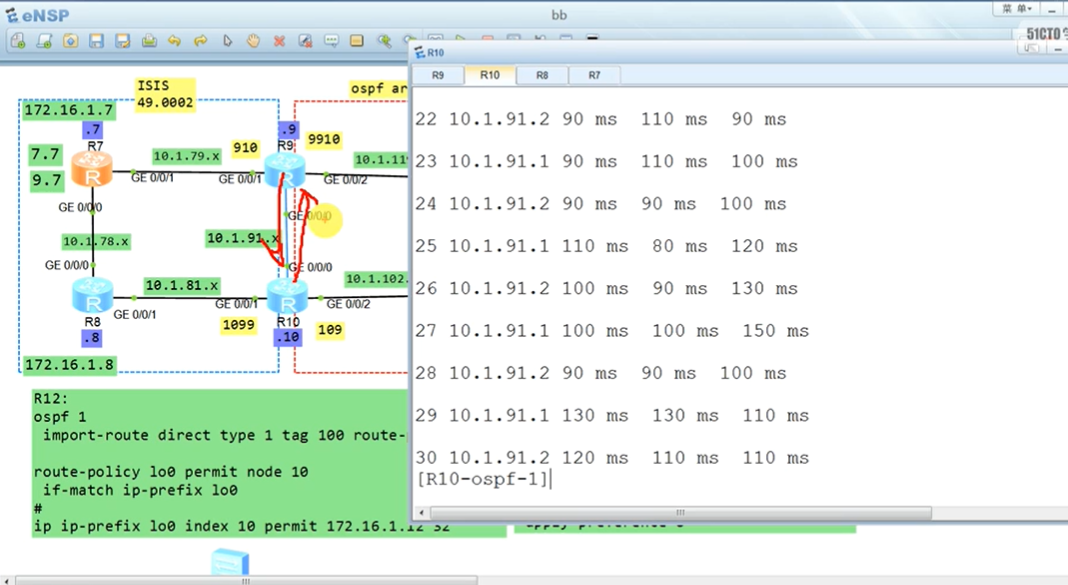Open the R7 terminal tab

pos(594,75)
